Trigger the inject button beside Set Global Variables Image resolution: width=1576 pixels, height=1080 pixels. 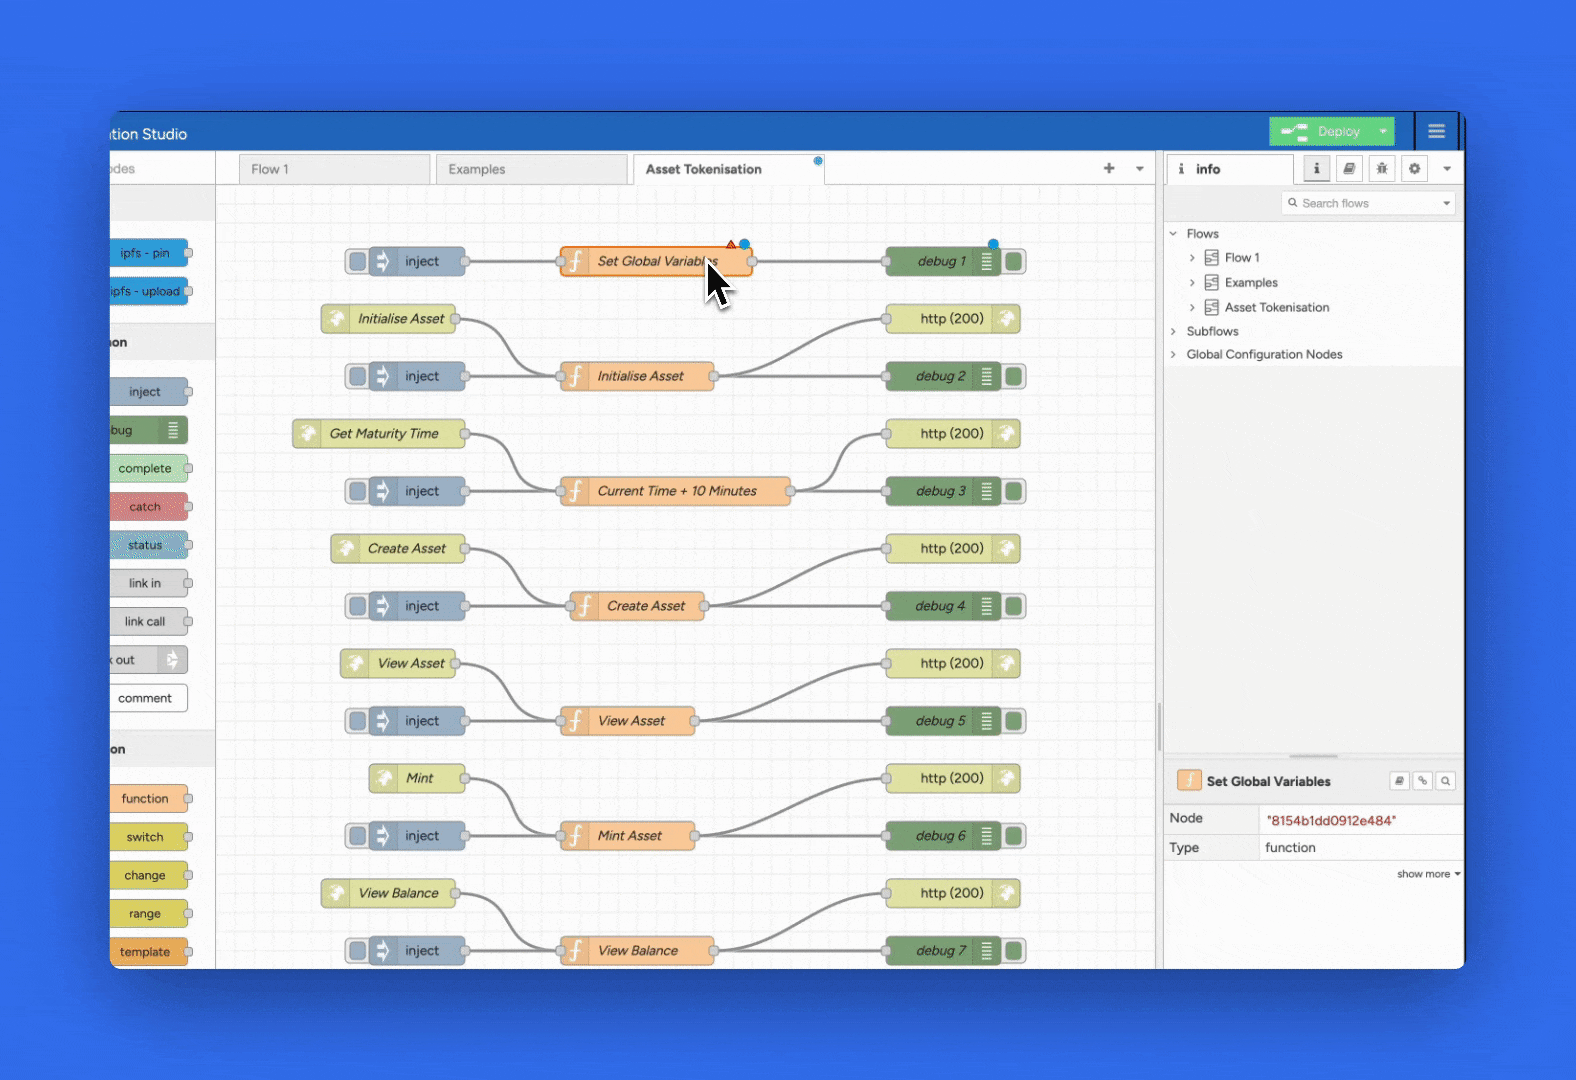[x=357, y=262]
